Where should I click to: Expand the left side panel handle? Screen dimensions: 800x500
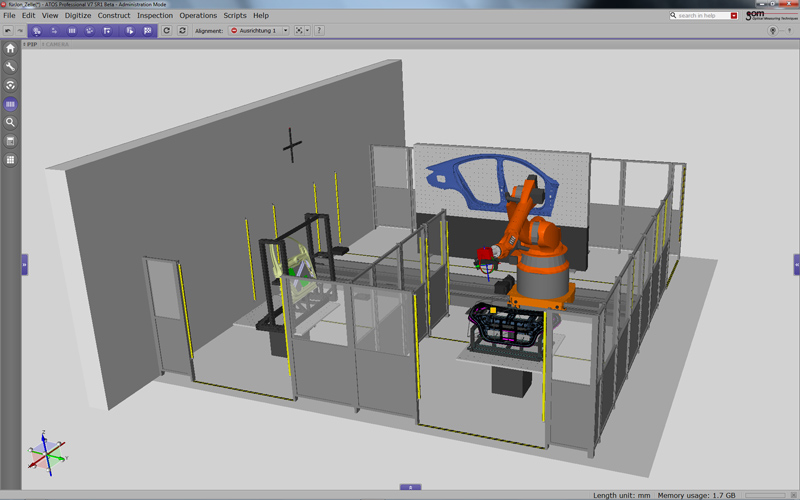pos(24,264)
